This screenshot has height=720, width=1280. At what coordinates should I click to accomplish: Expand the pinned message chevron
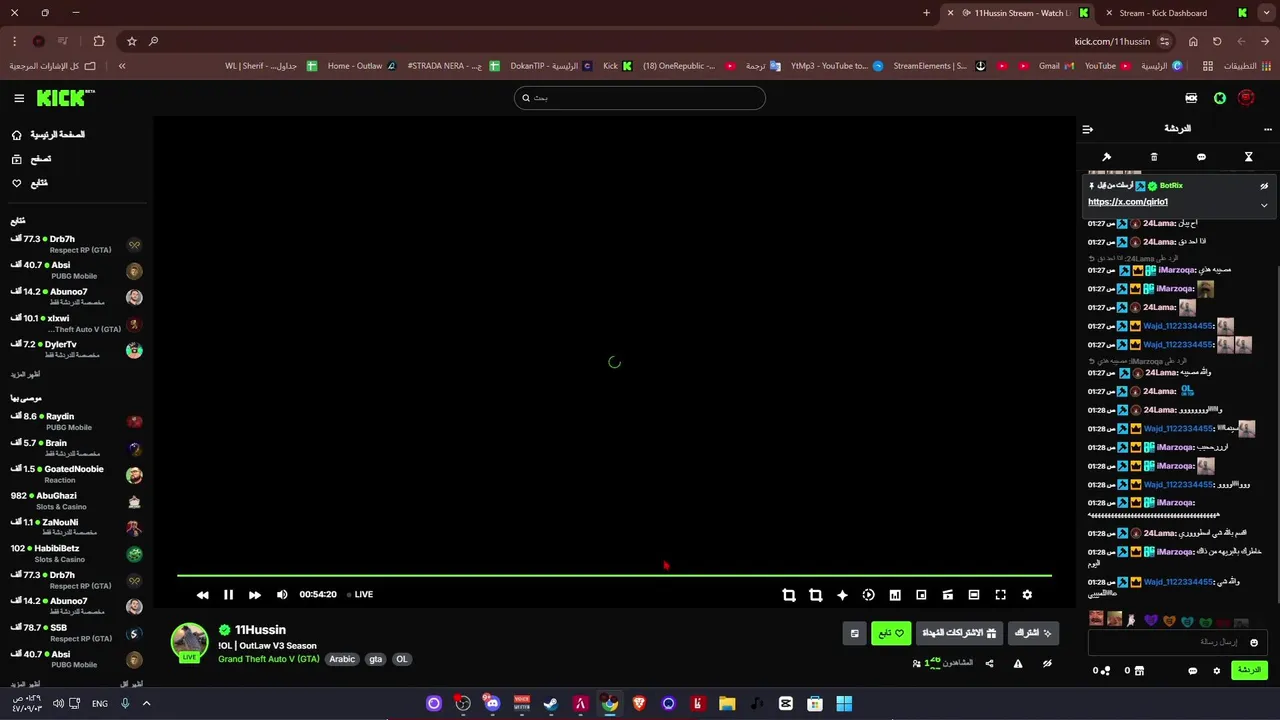(1264, 205)
